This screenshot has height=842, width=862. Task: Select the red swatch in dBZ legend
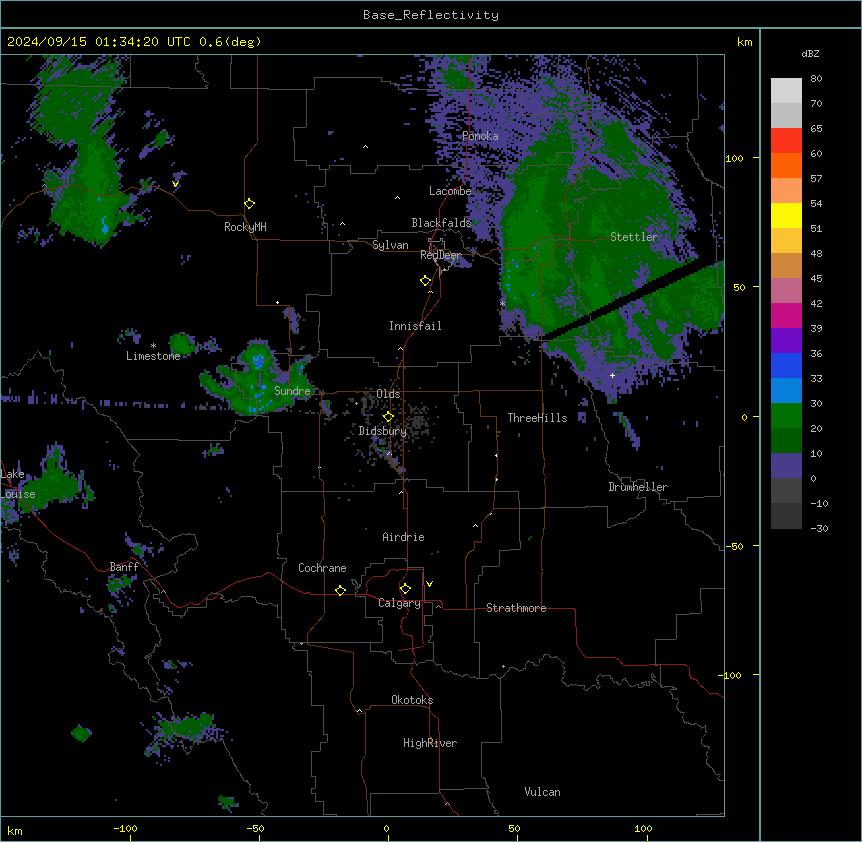point(786,141)
